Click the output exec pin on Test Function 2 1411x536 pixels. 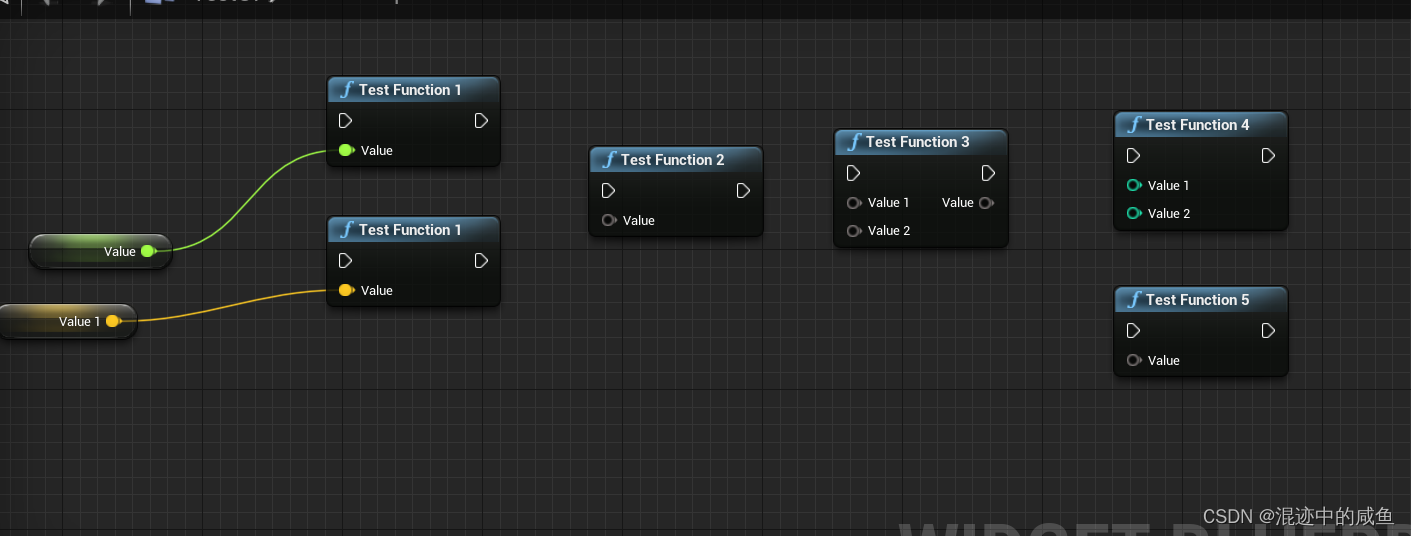(x=743, y=191)
